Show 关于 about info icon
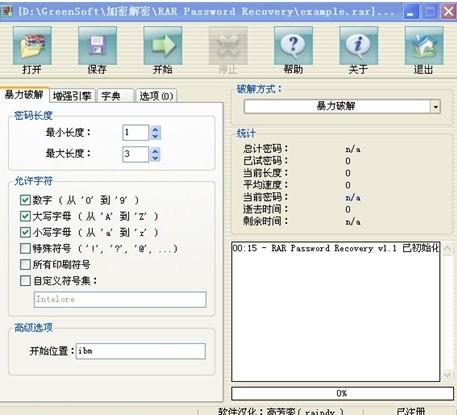Image resolution: width=457 pixels, height=415 pixels. 358,46
